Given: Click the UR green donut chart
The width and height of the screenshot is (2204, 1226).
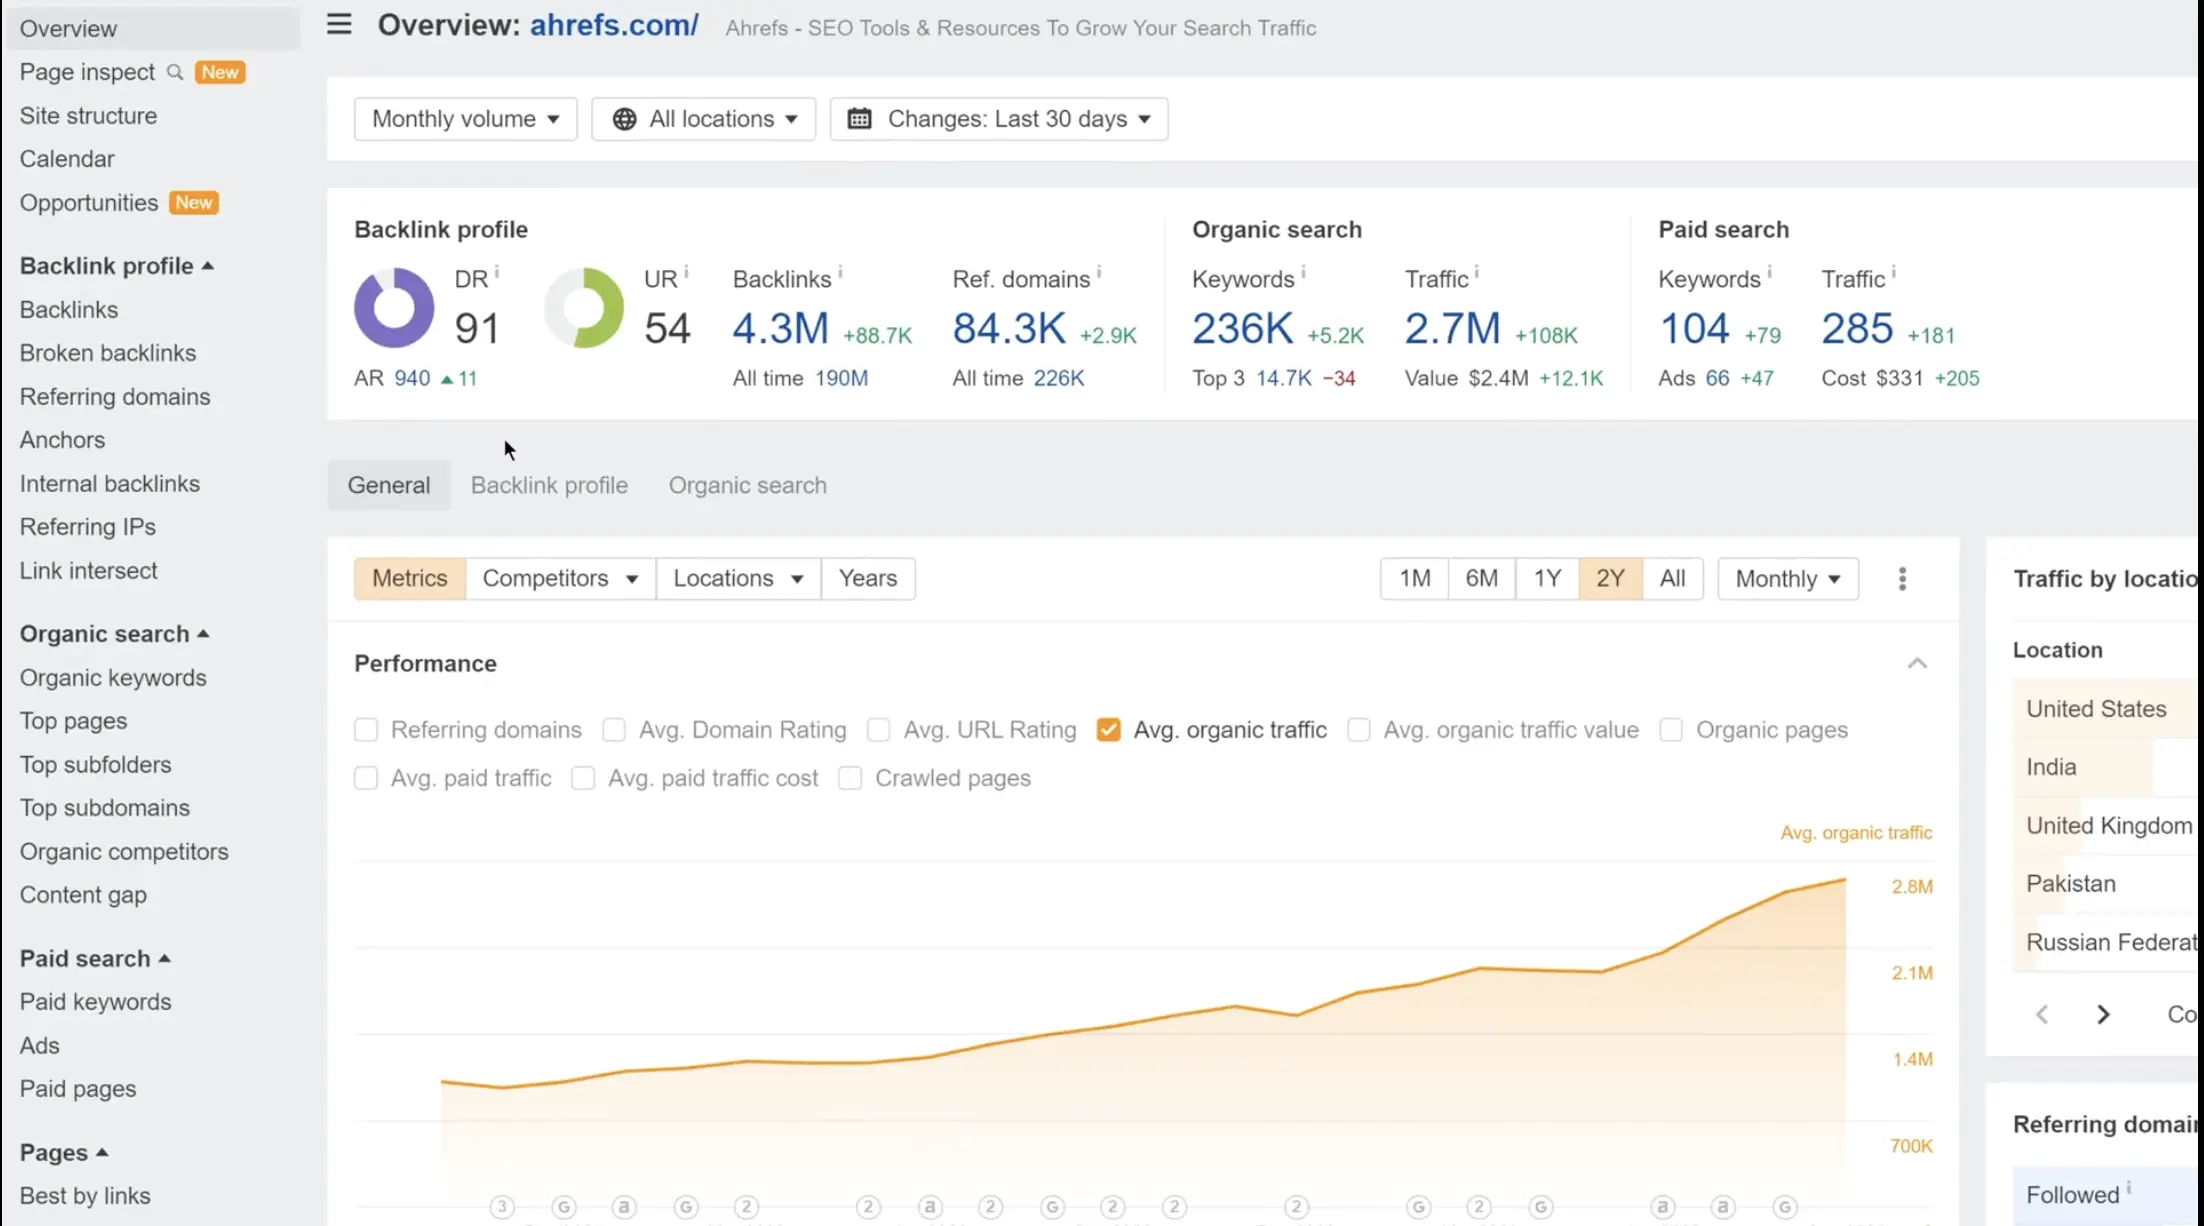Looking at the screenshot, I should (584, 307).
